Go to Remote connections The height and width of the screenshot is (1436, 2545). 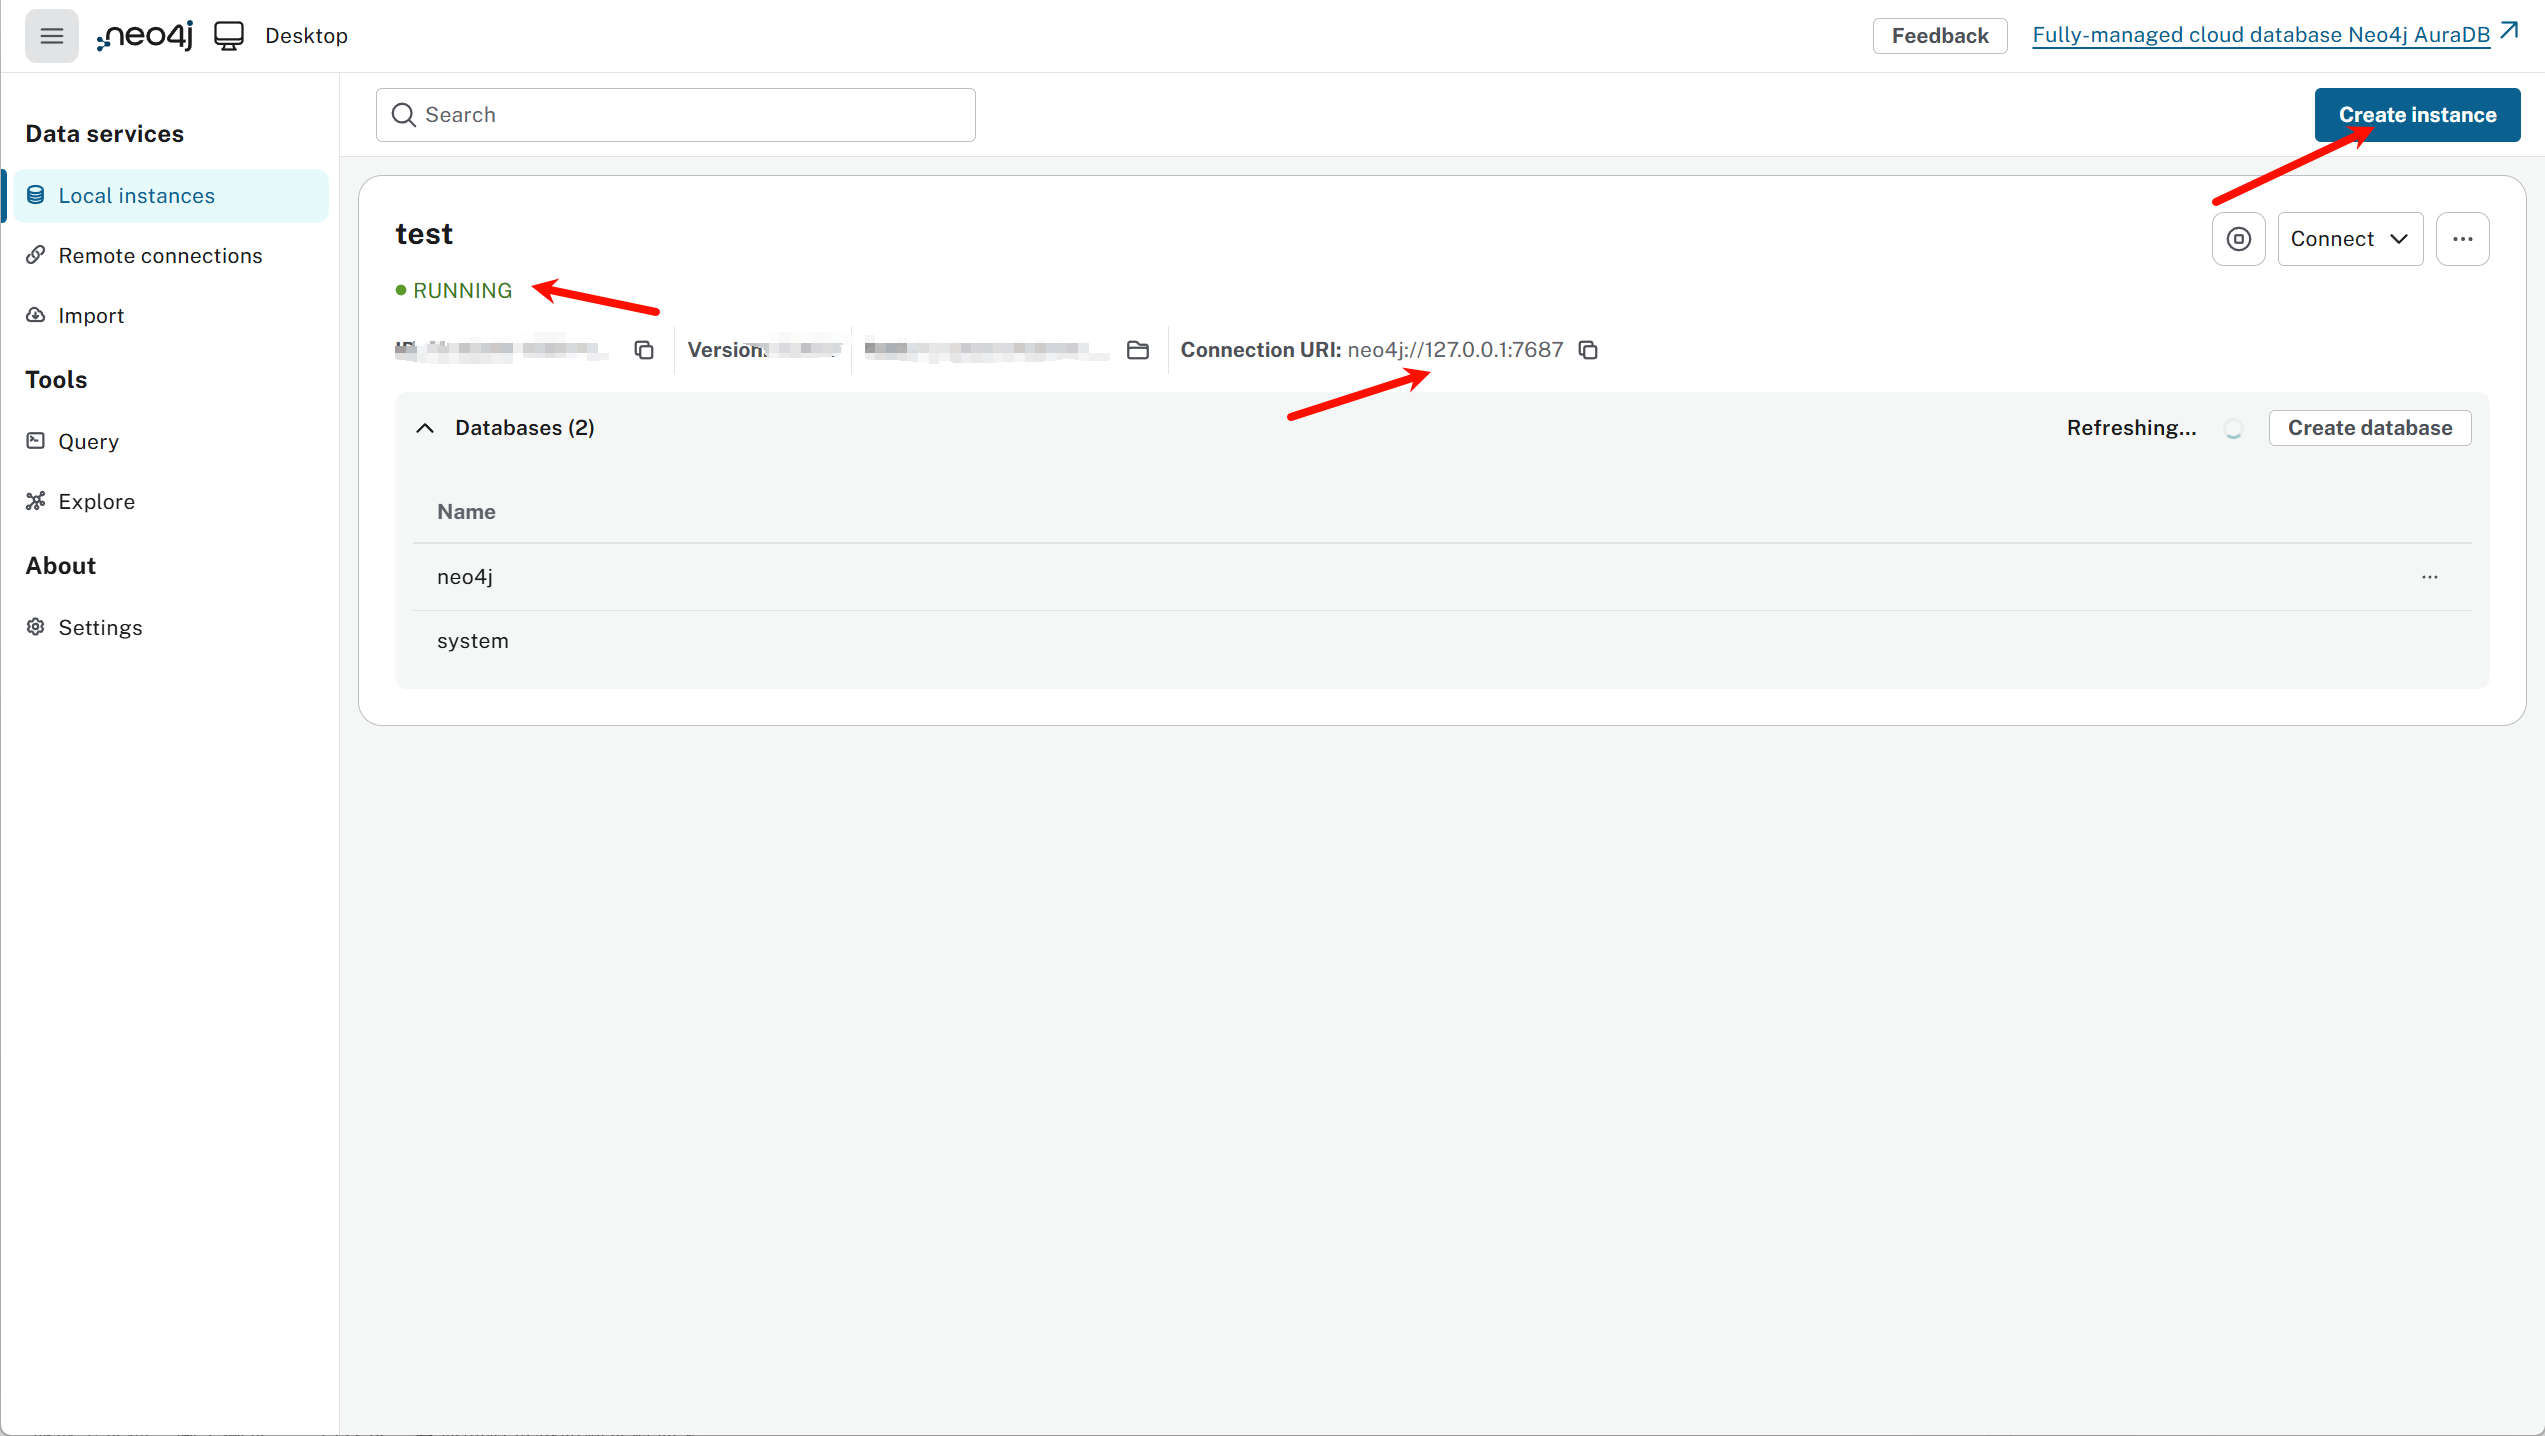click(160, 256)
